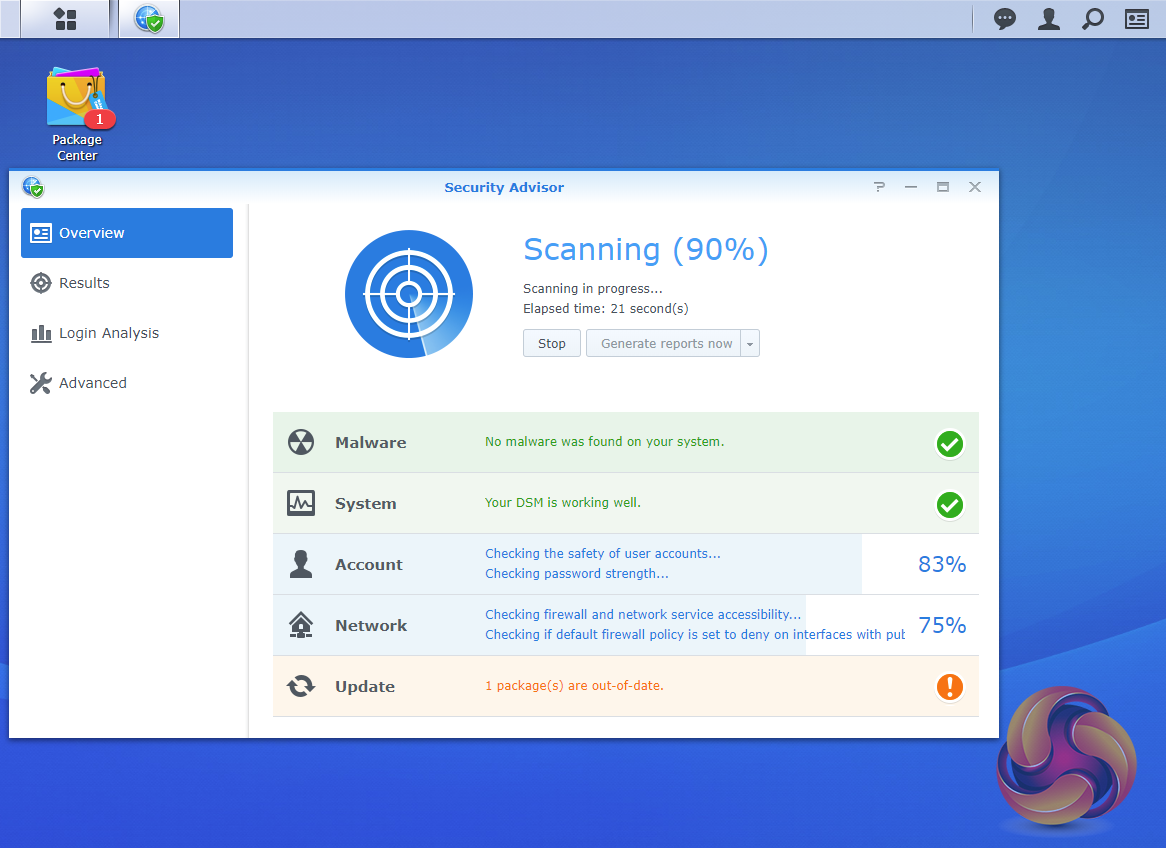Screen dimensions: 1166x852
Task: Click green checkmark in System row
Action: click(950, 505)
